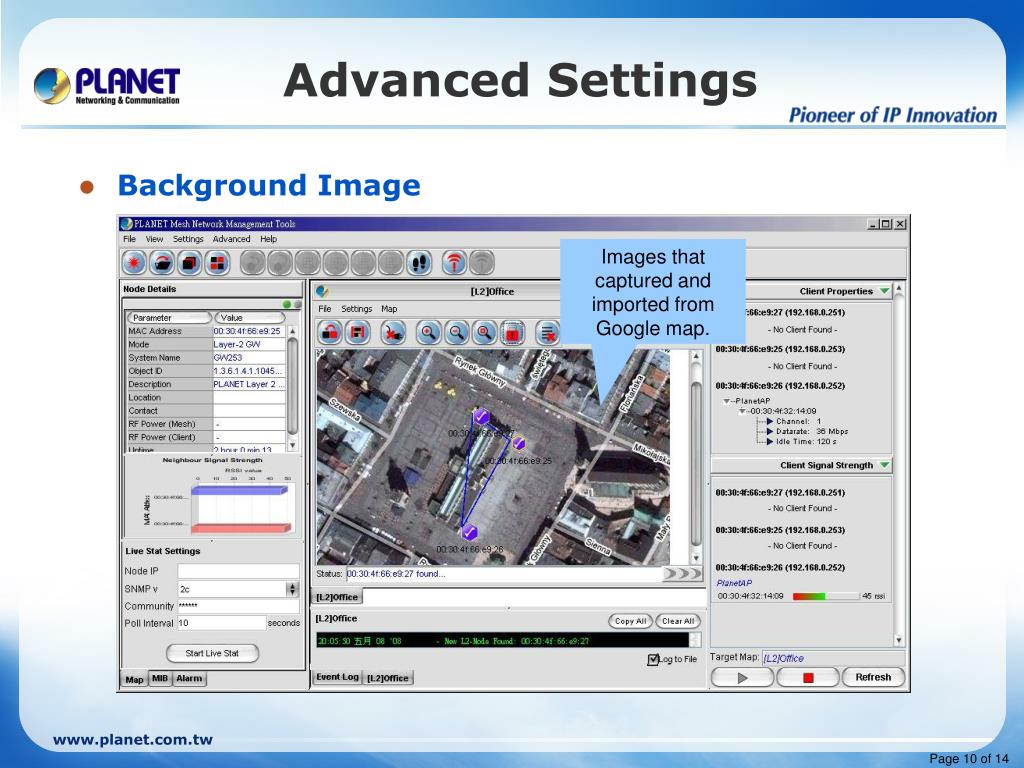Select the [L2]Office tab below Status bar
The image size is (1024, 768).
click(x=337, y=597)
